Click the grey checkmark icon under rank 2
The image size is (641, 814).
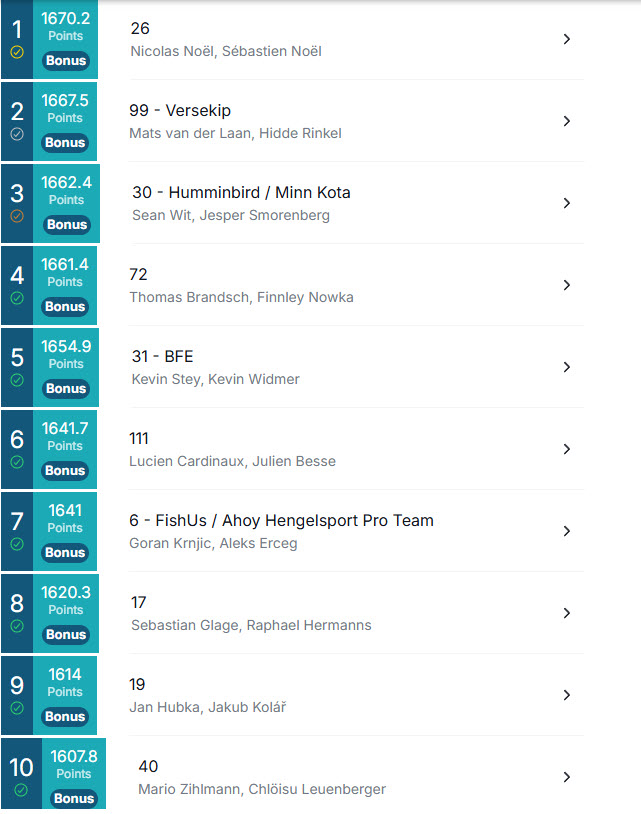(17, 134)
